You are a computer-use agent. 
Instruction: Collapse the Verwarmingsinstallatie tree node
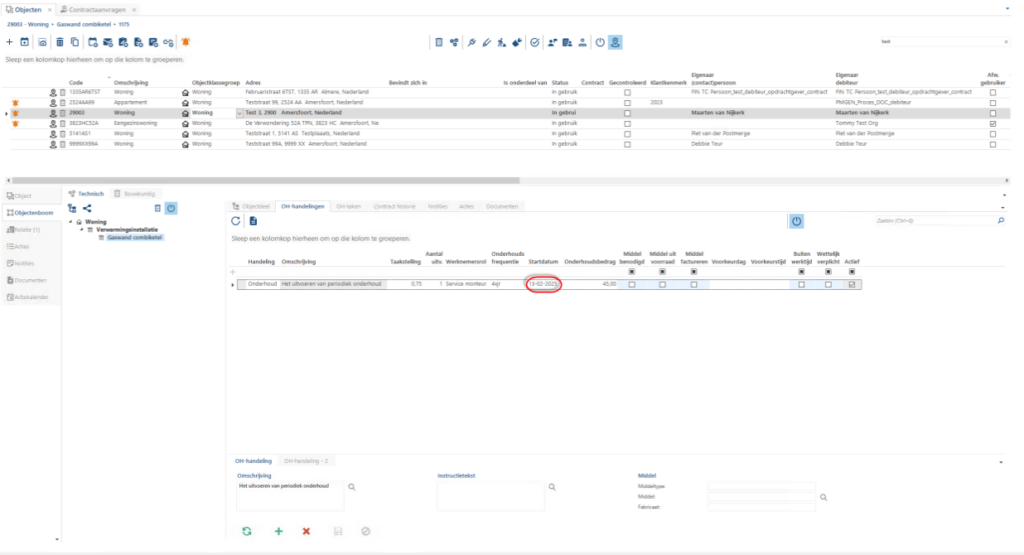[82, 230]
